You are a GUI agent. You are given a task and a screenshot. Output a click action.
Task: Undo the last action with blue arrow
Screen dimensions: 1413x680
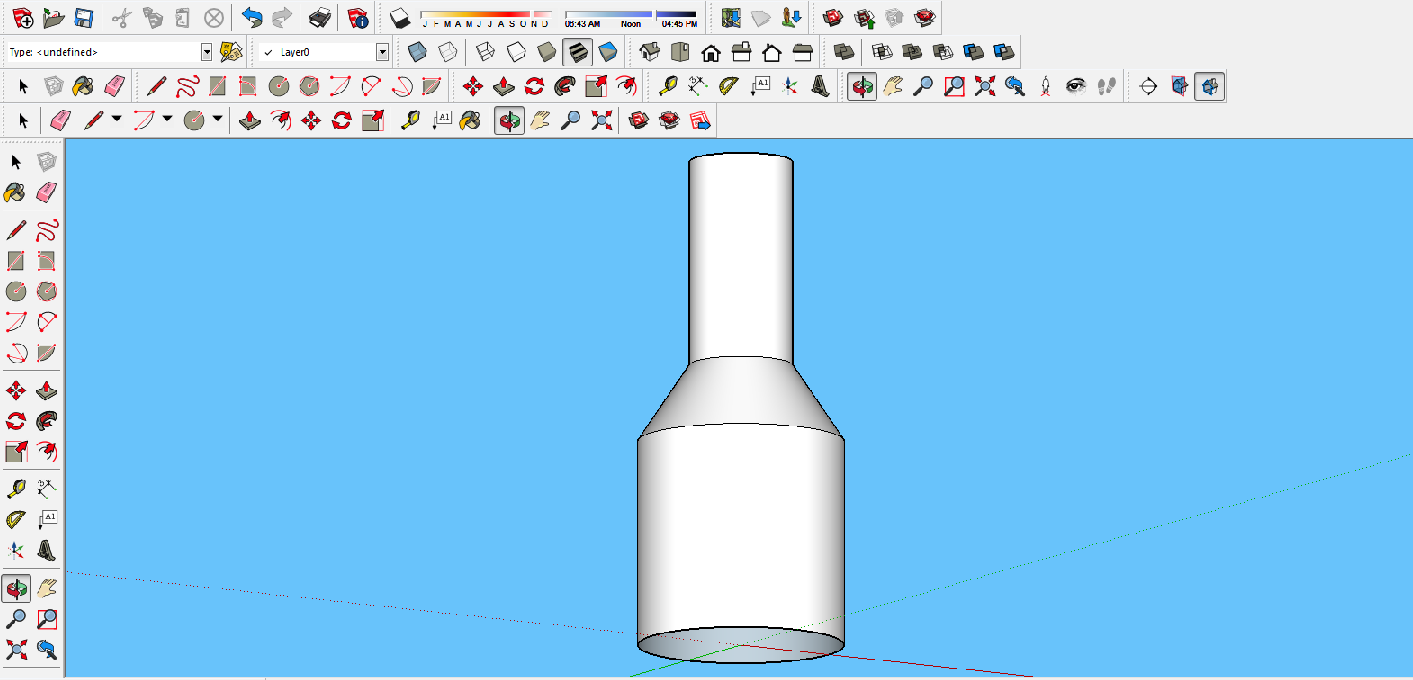pyautogui.click(x=252, y=17)
